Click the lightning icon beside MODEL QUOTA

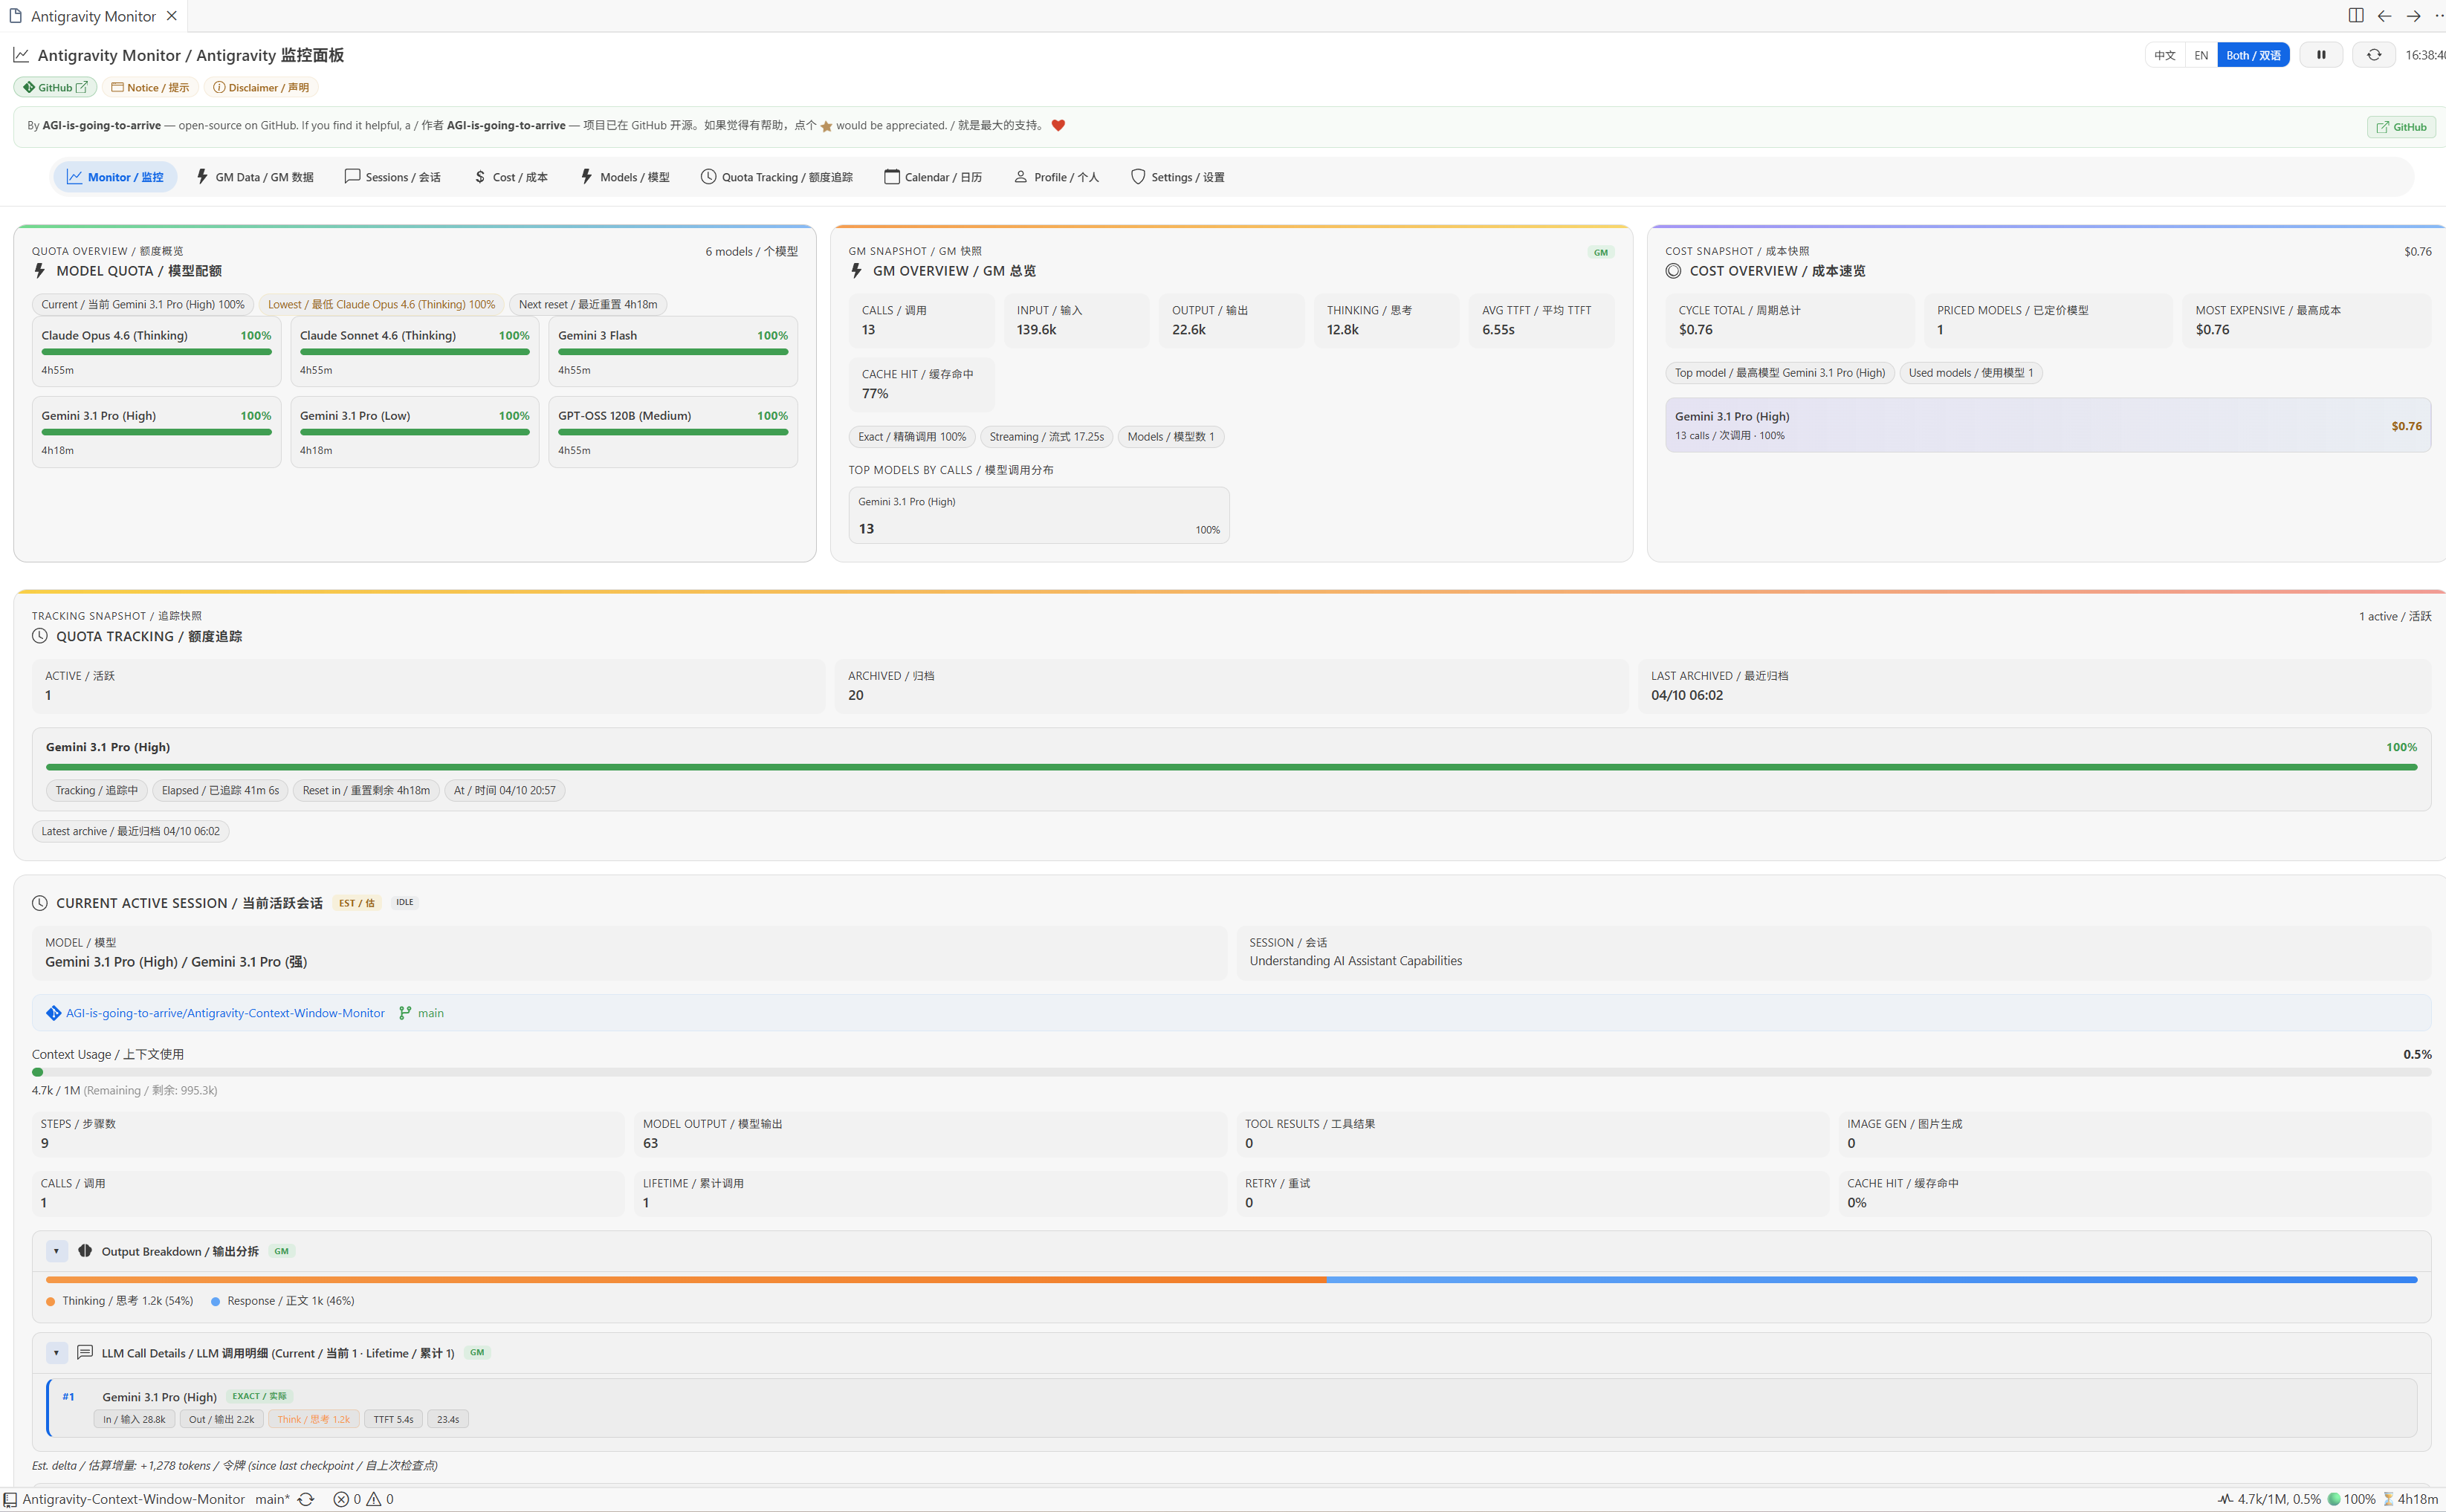[x=40, y=271]
